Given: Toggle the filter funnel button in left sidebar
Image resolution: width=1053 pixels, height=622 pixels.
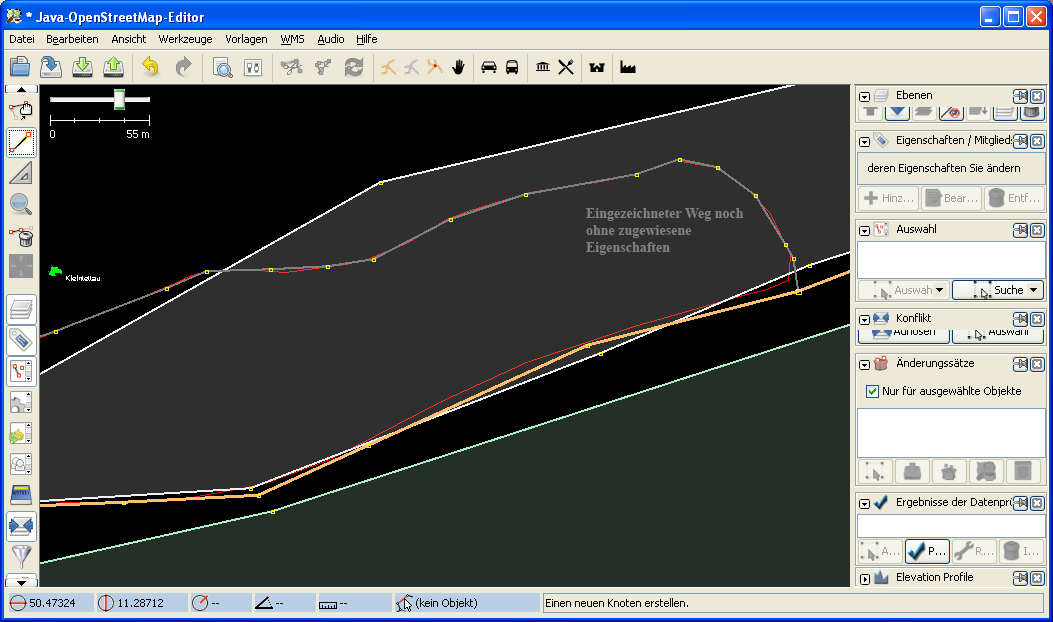Looking at the screenshot, I should point(21,556).
